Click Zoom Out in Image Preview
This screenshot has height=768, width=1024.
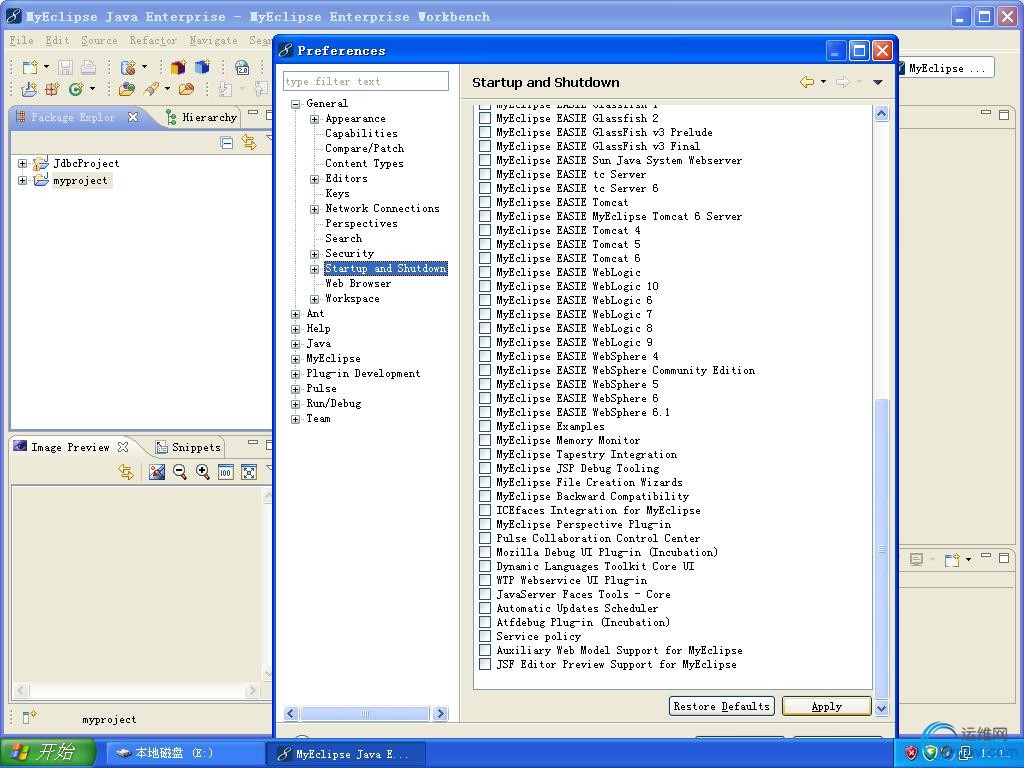click(x=180, y=472)
